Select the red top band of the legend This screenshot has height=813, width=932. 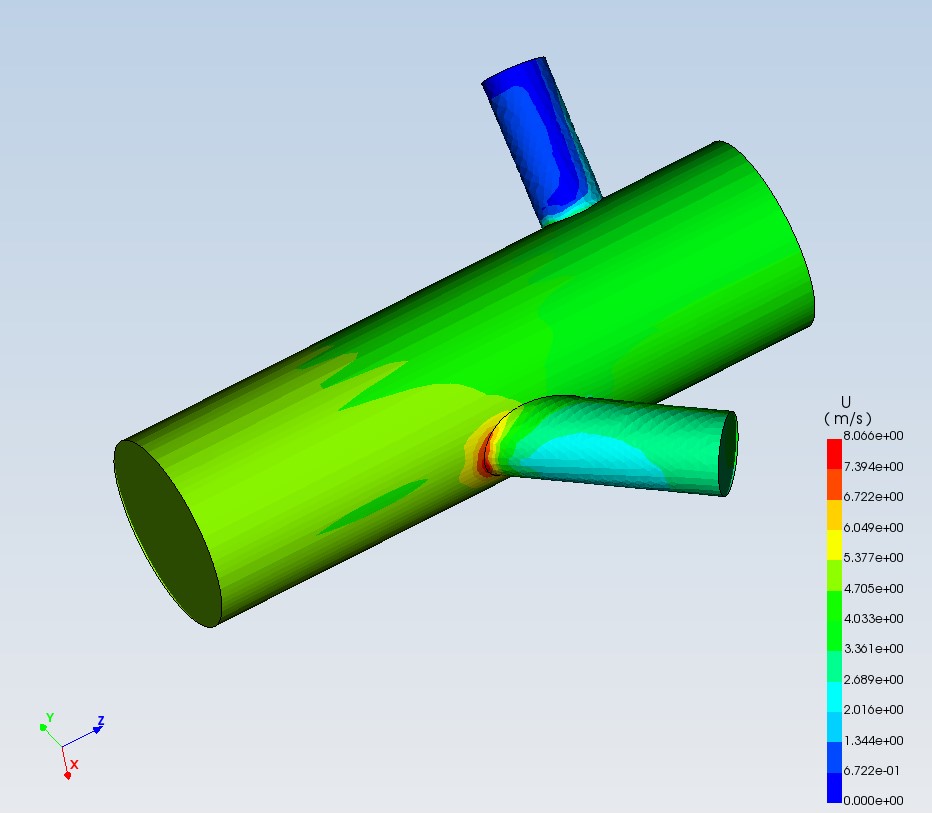pyautogui.click(x=835, y=455)
